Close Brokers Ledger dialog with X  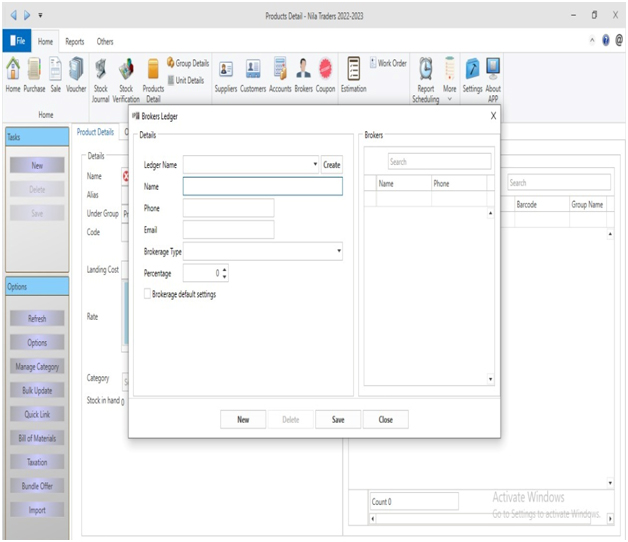click(x=493, y=116)
